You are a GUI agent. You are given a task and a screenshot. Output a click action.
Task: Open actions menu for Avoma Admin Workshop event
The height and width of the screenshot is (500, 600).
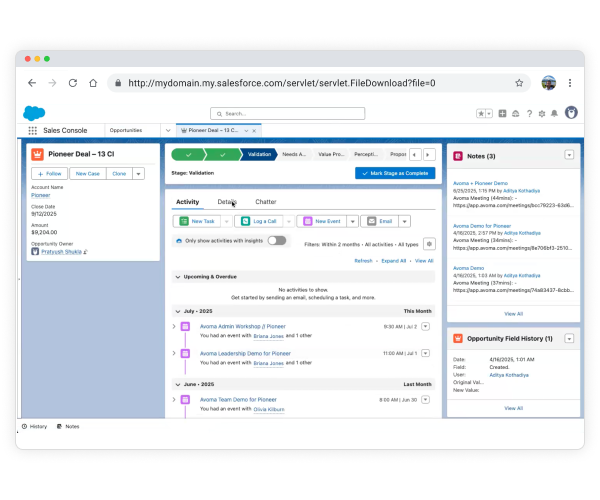[425, 326]
